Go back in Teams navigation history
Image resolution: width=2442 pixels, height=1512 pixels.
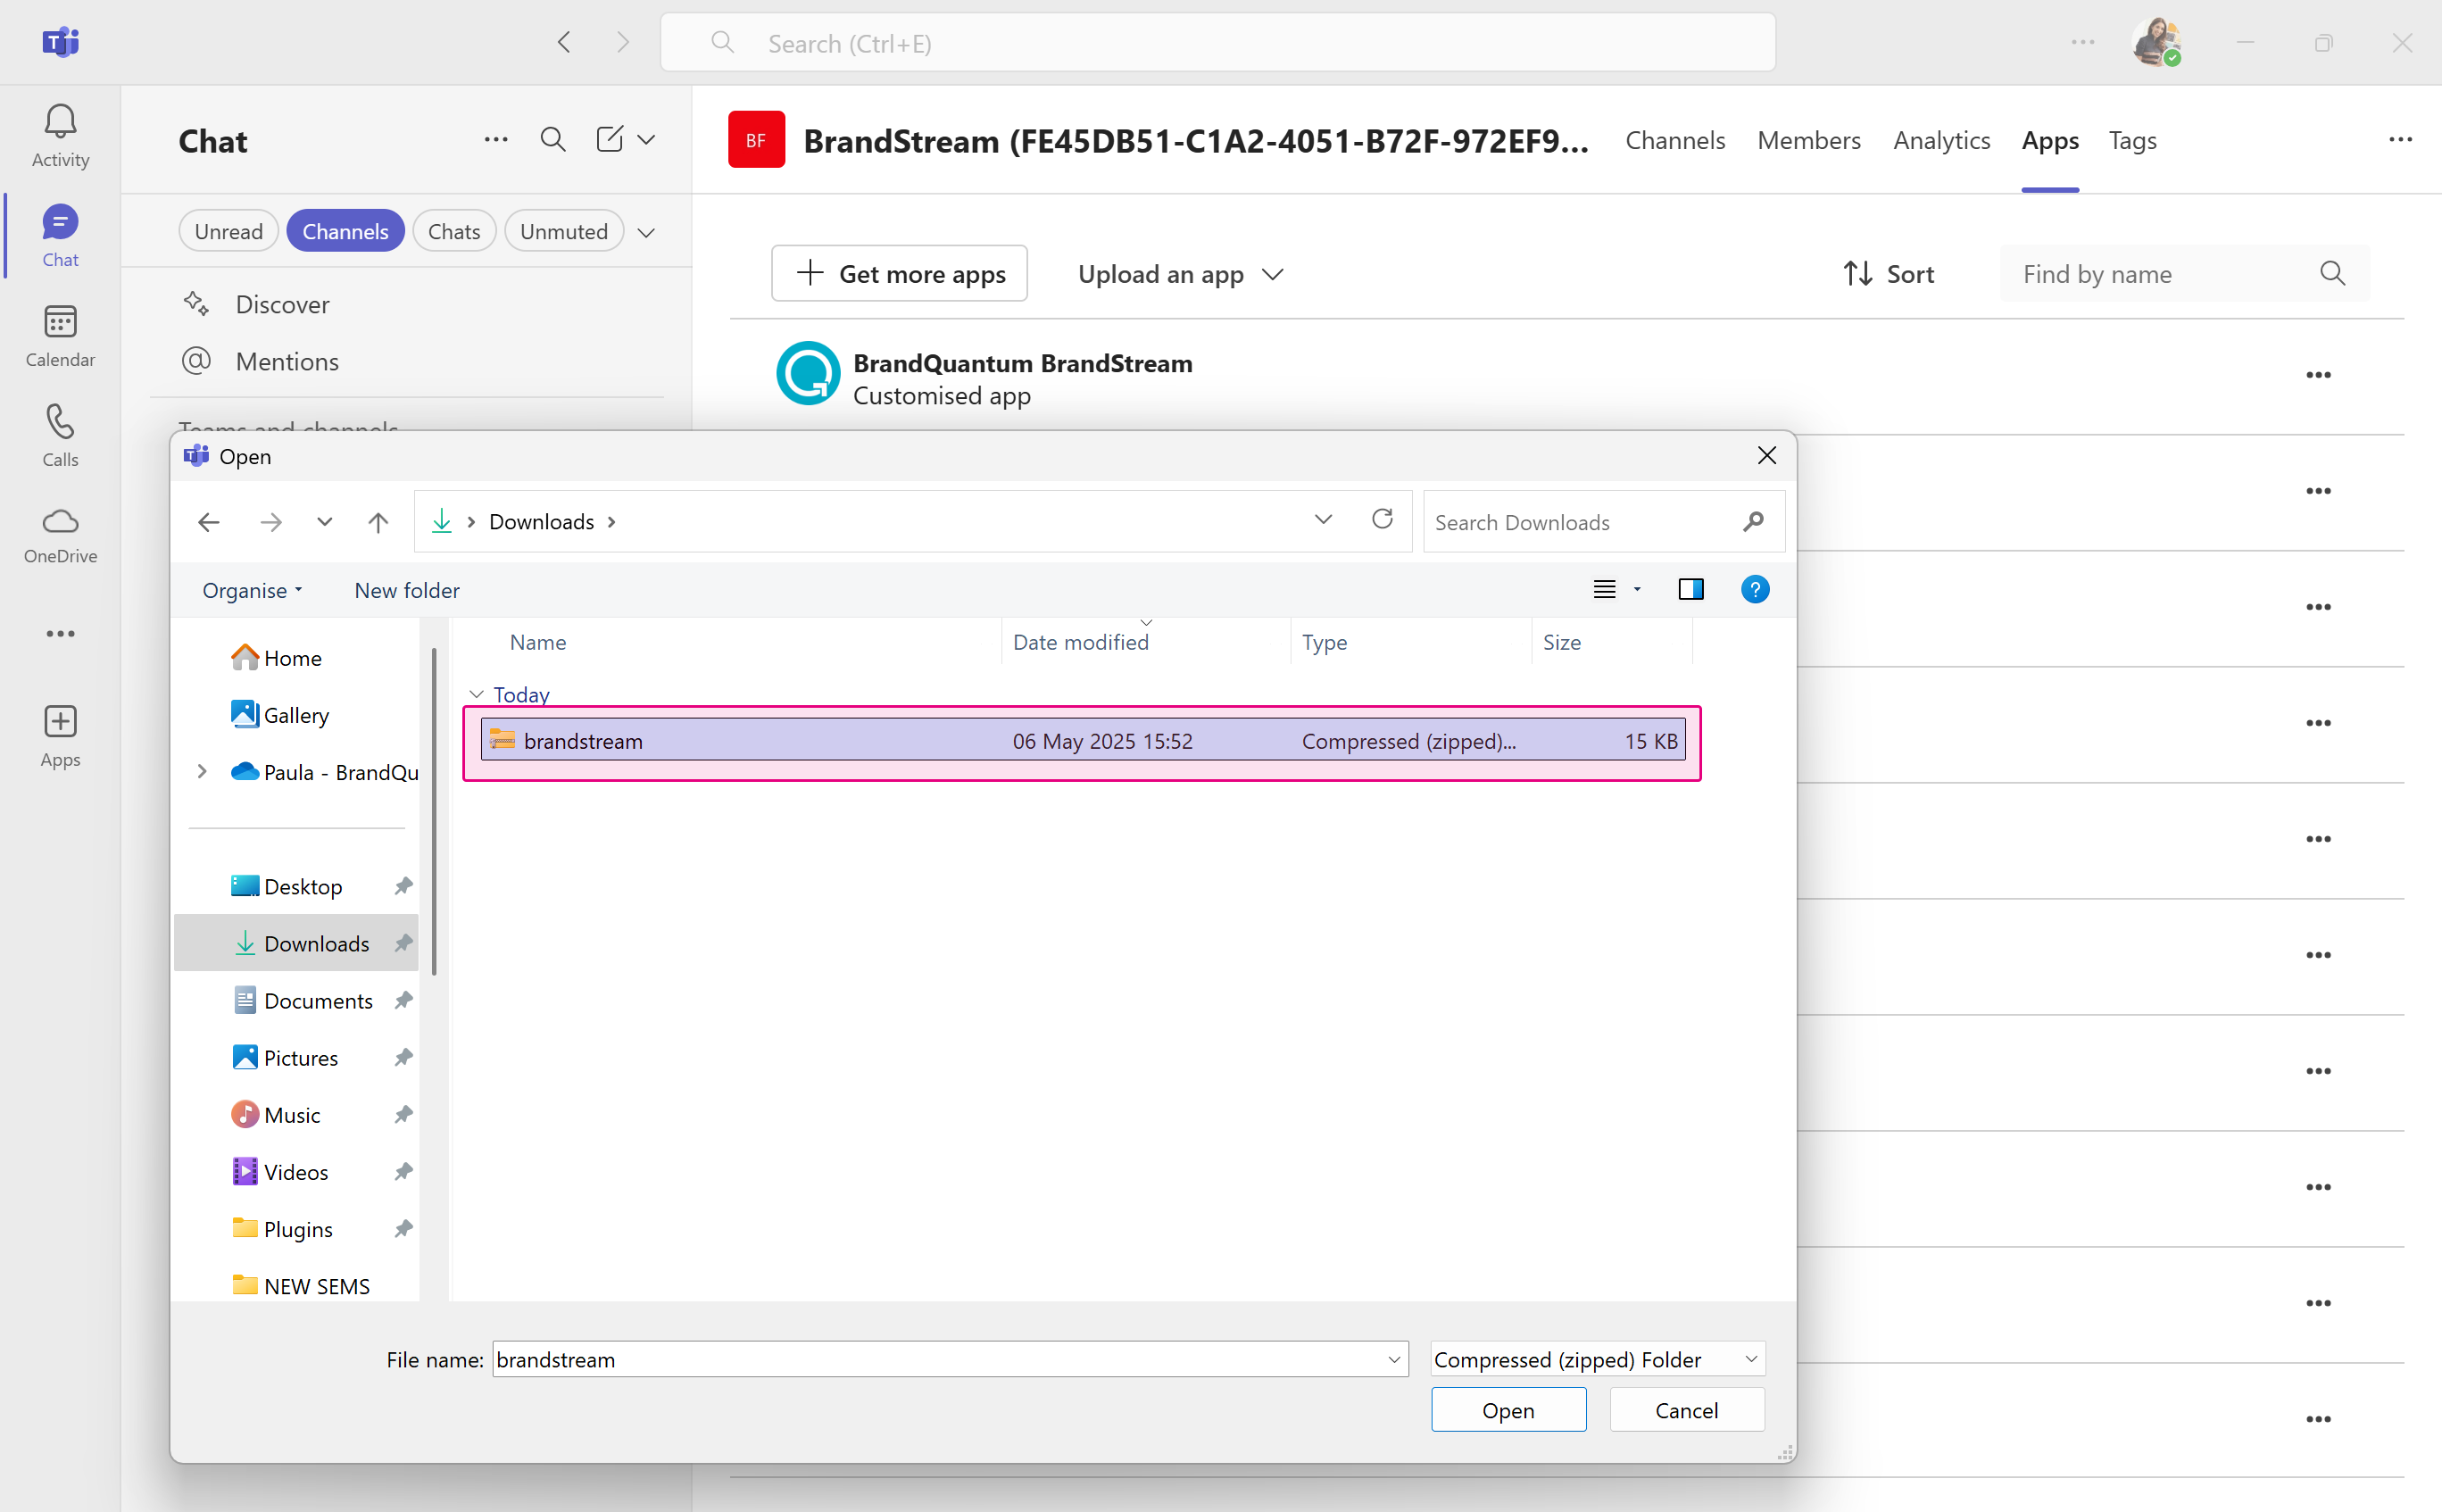pos(565,43)
